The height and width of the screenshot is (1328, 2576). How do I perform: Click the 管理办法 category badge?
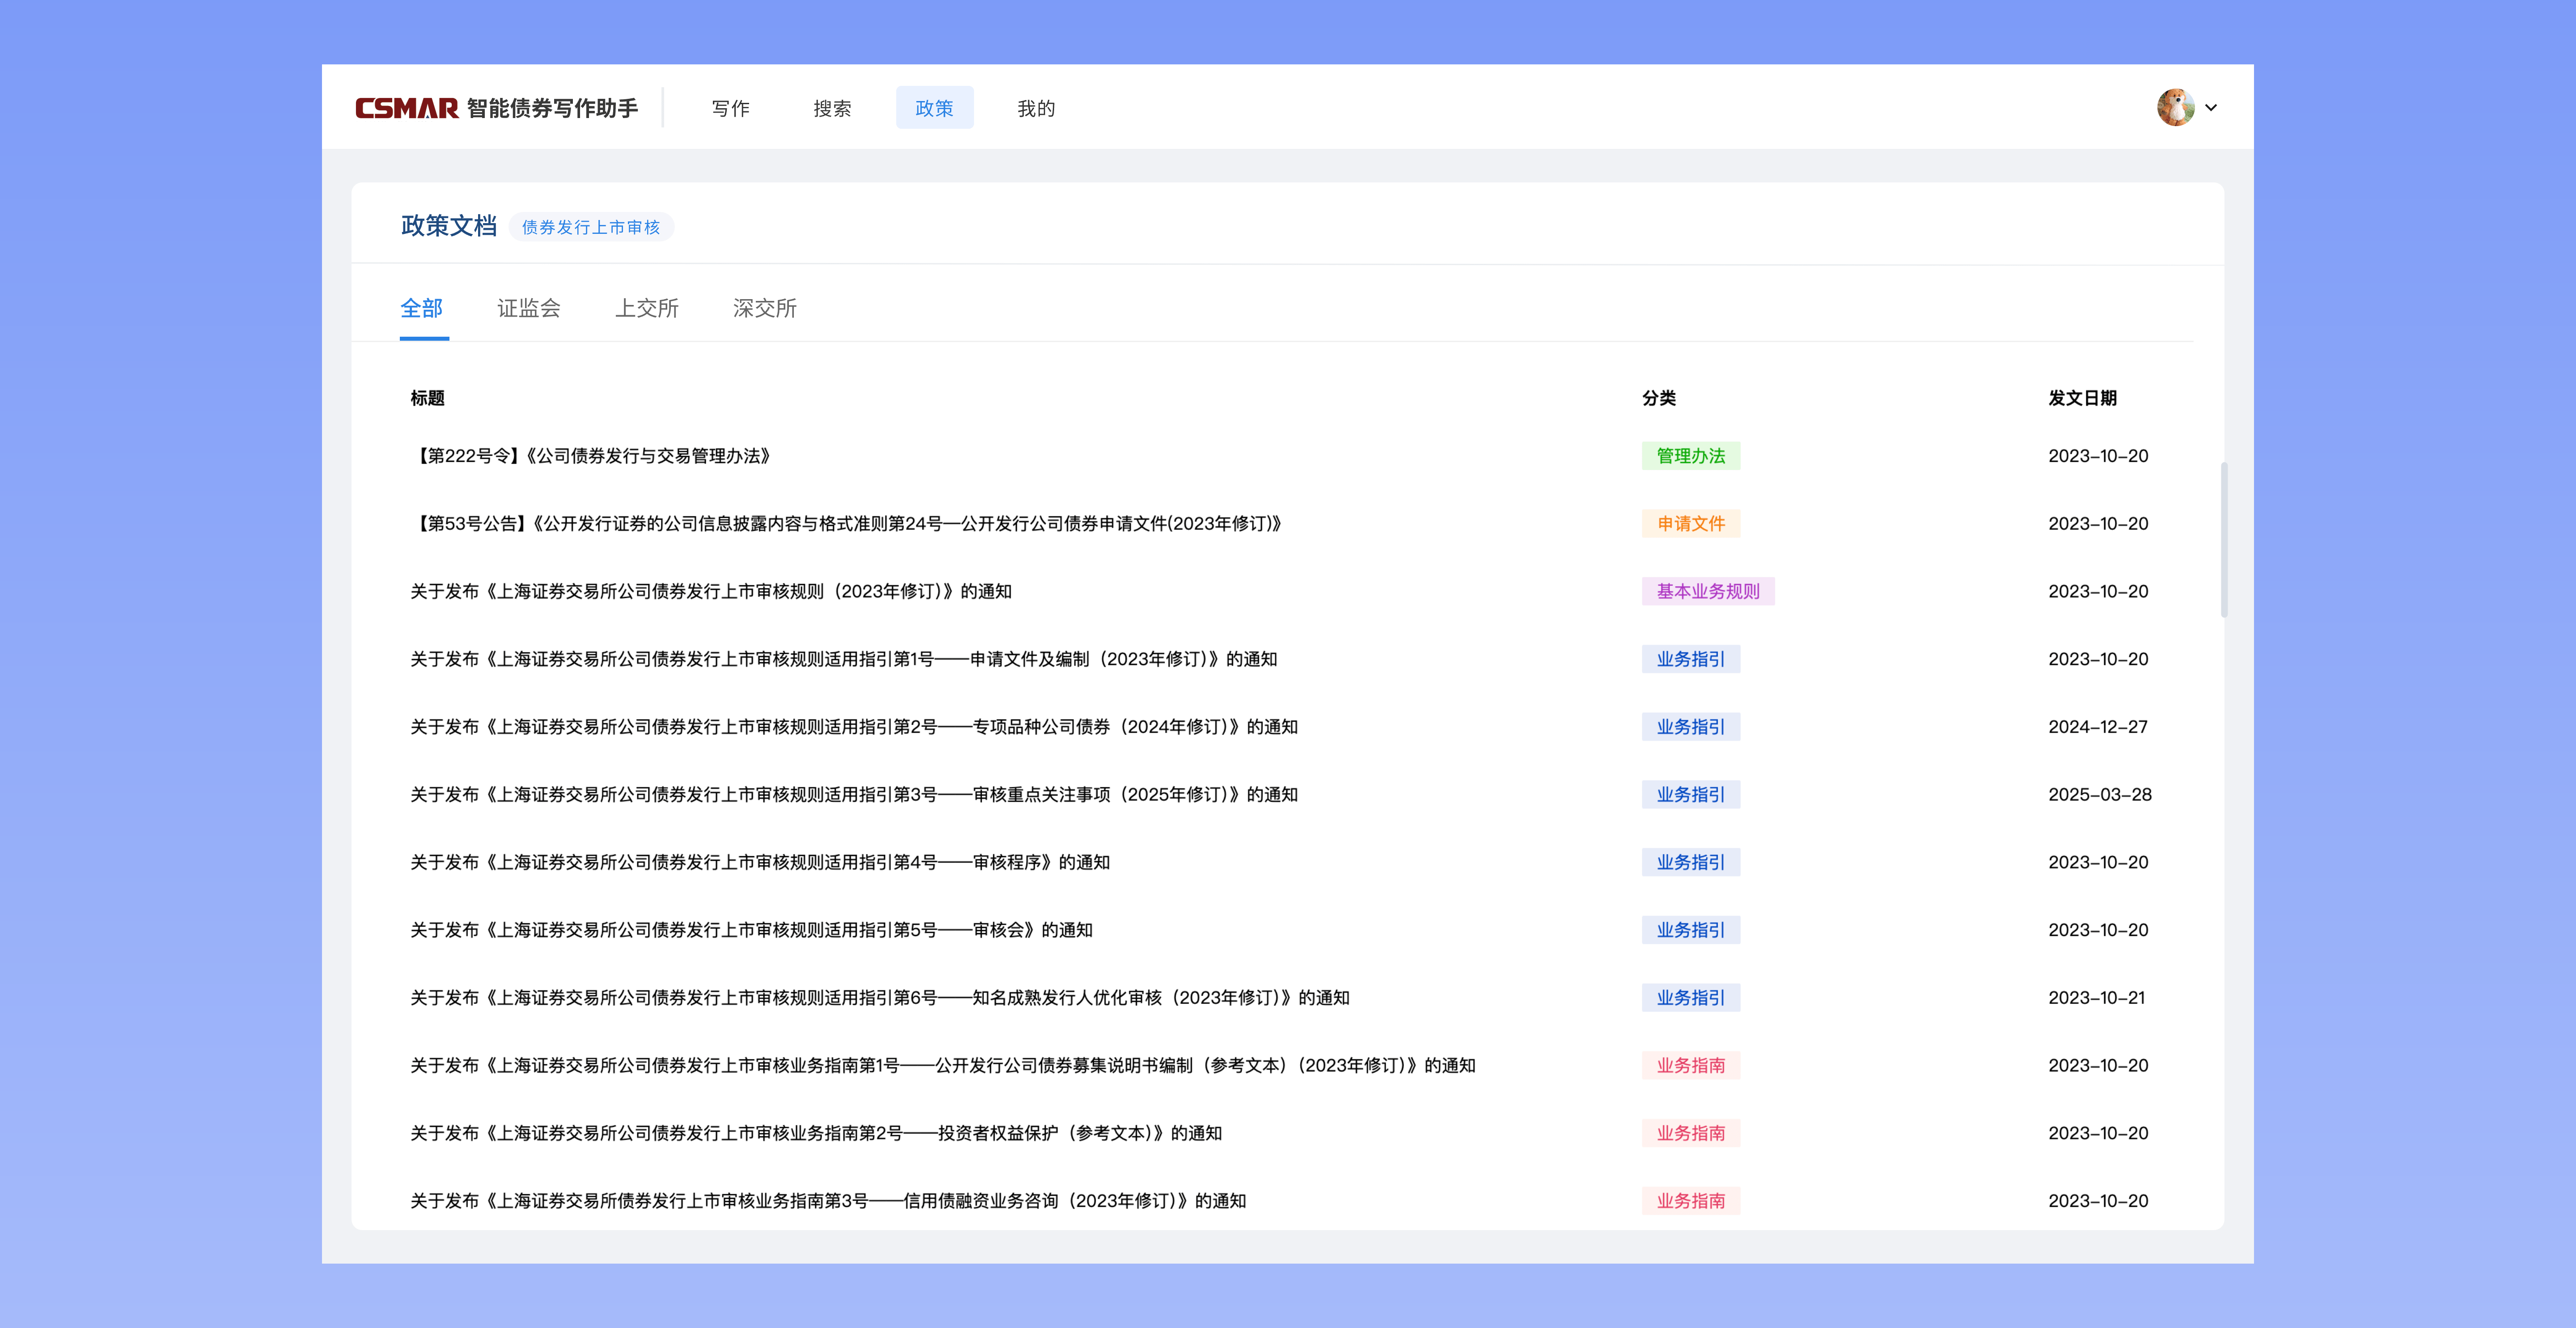(1691, 456)
